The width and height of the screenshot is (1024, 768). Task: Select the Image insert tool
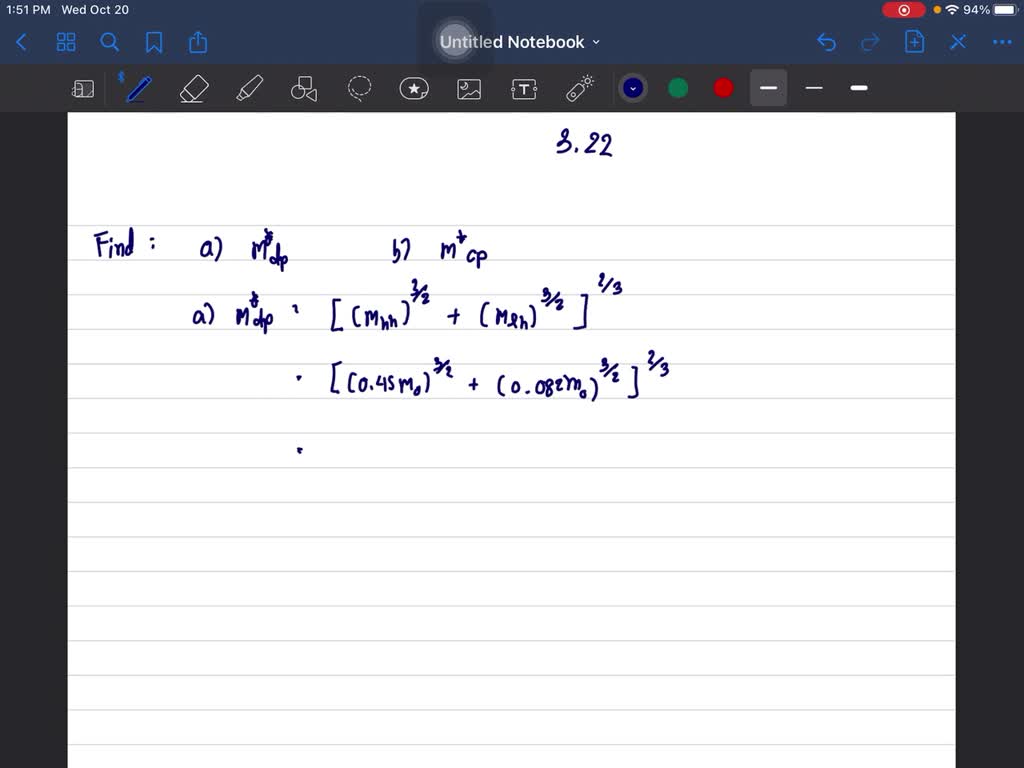[x=469, y=89]
